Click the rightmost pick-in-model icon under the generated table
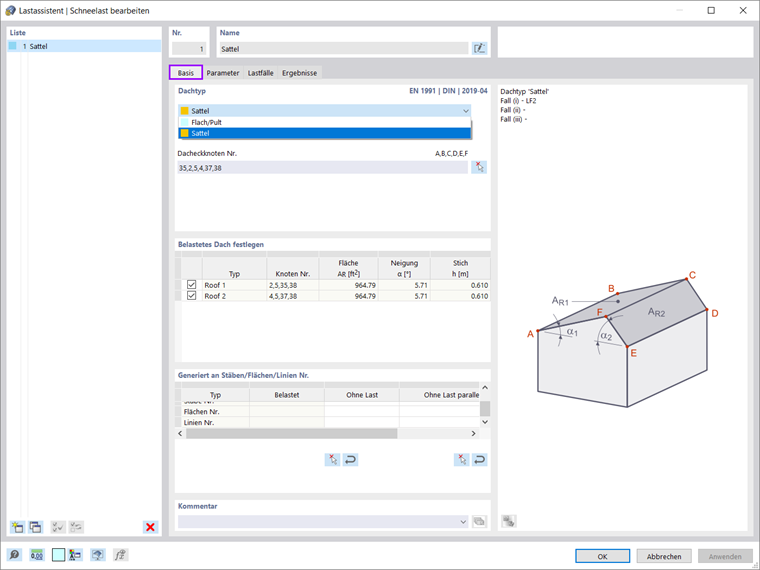 point(461,459)
